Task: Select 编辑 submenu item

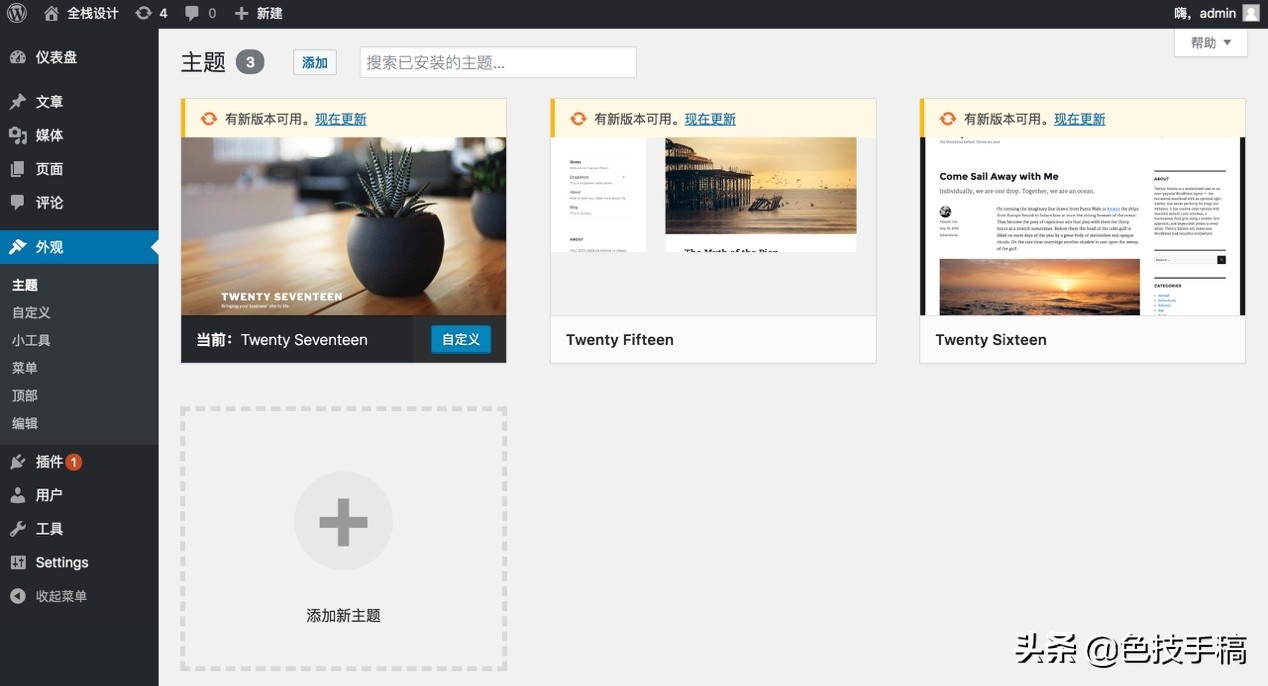Action: click(x=25, y=423)
